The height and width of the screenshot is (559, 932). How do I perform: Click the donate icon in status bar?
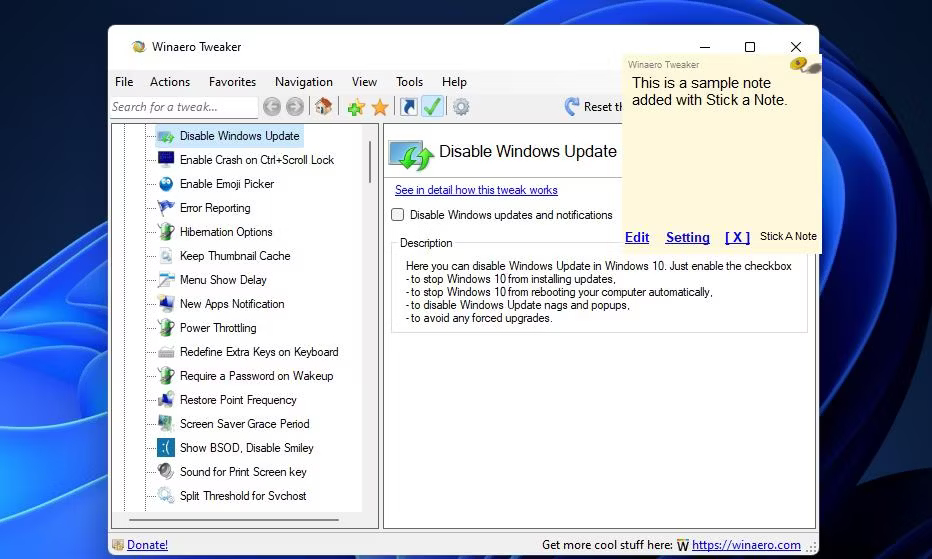coord(118,545)
